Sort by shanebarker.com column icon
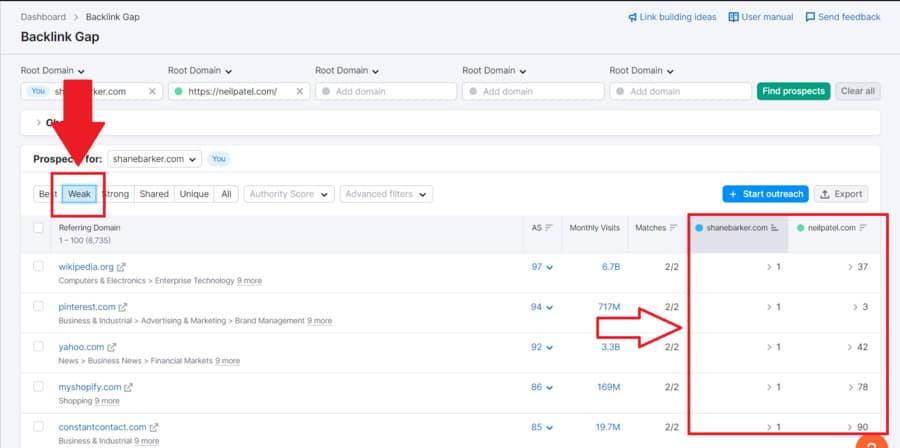 coord(774,228)
